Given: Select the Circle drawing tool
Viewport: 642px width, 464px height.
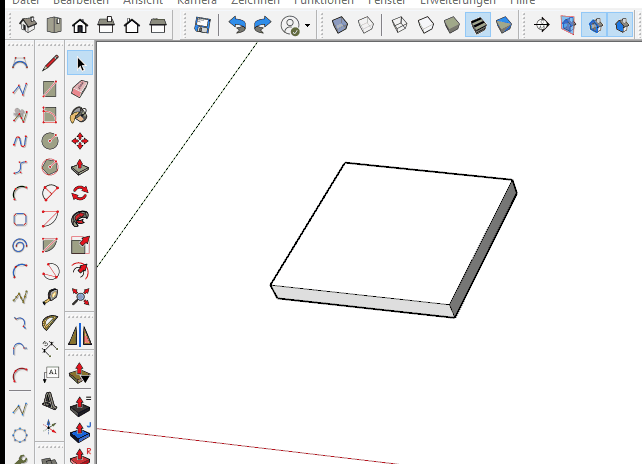Looking at the screenshot, I should click(x=50, y=142).
